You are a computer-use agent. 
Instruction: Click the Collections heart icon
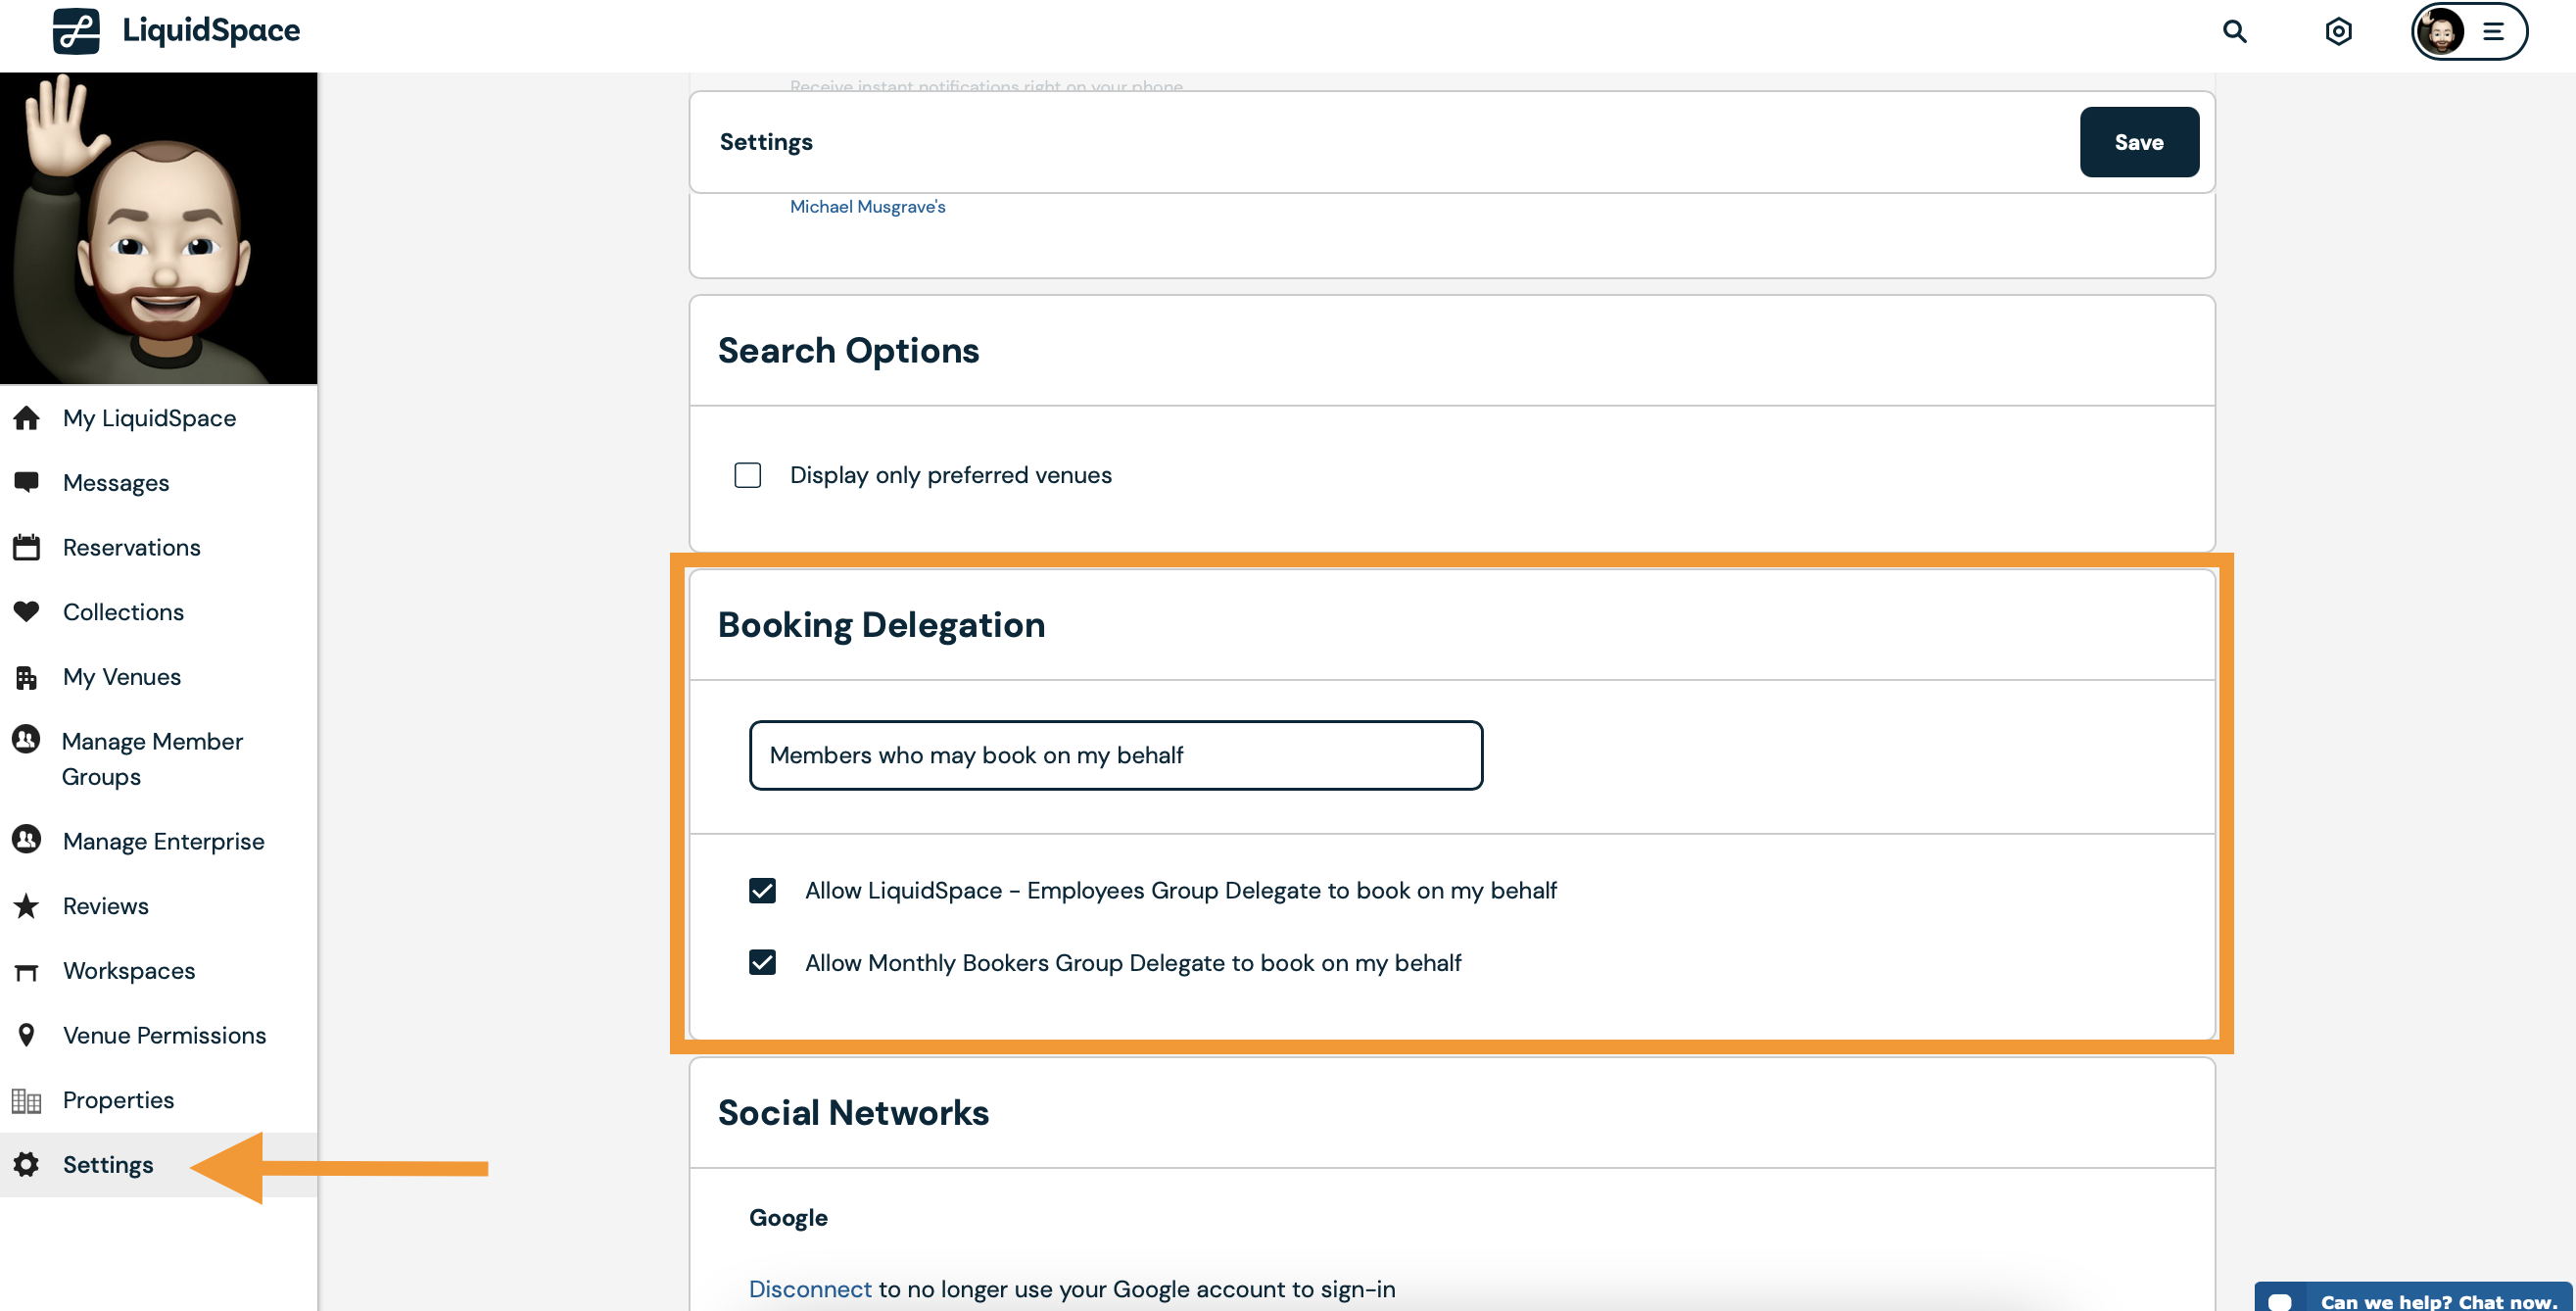click(x=27, y=611)
